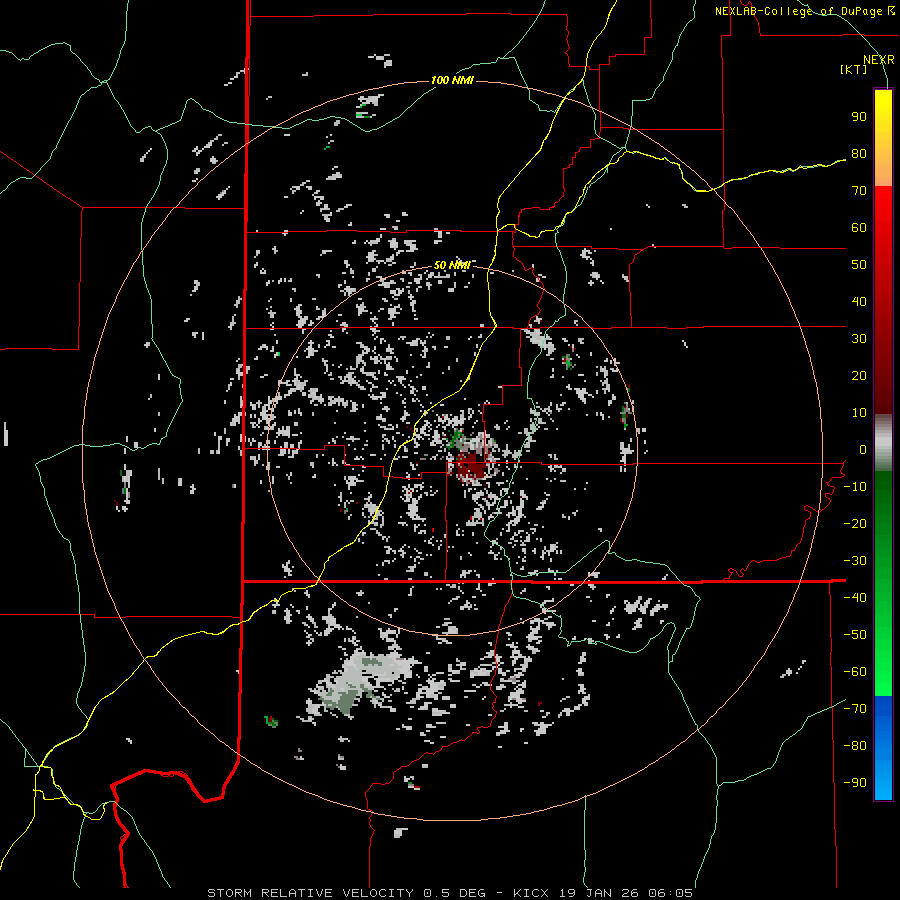Click the positive "30" scale value
900x900 pixels.
point(859,339)
